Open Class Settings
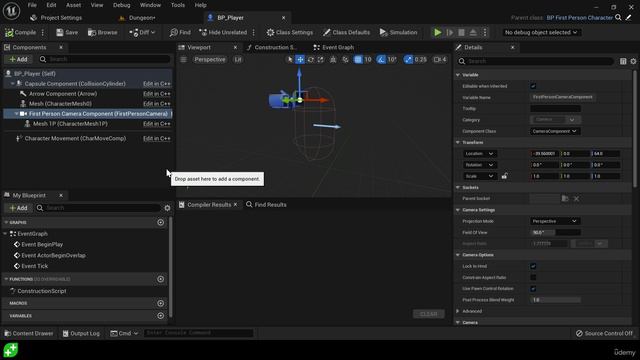Screen dimensions: 640x360 pos(290,32)
